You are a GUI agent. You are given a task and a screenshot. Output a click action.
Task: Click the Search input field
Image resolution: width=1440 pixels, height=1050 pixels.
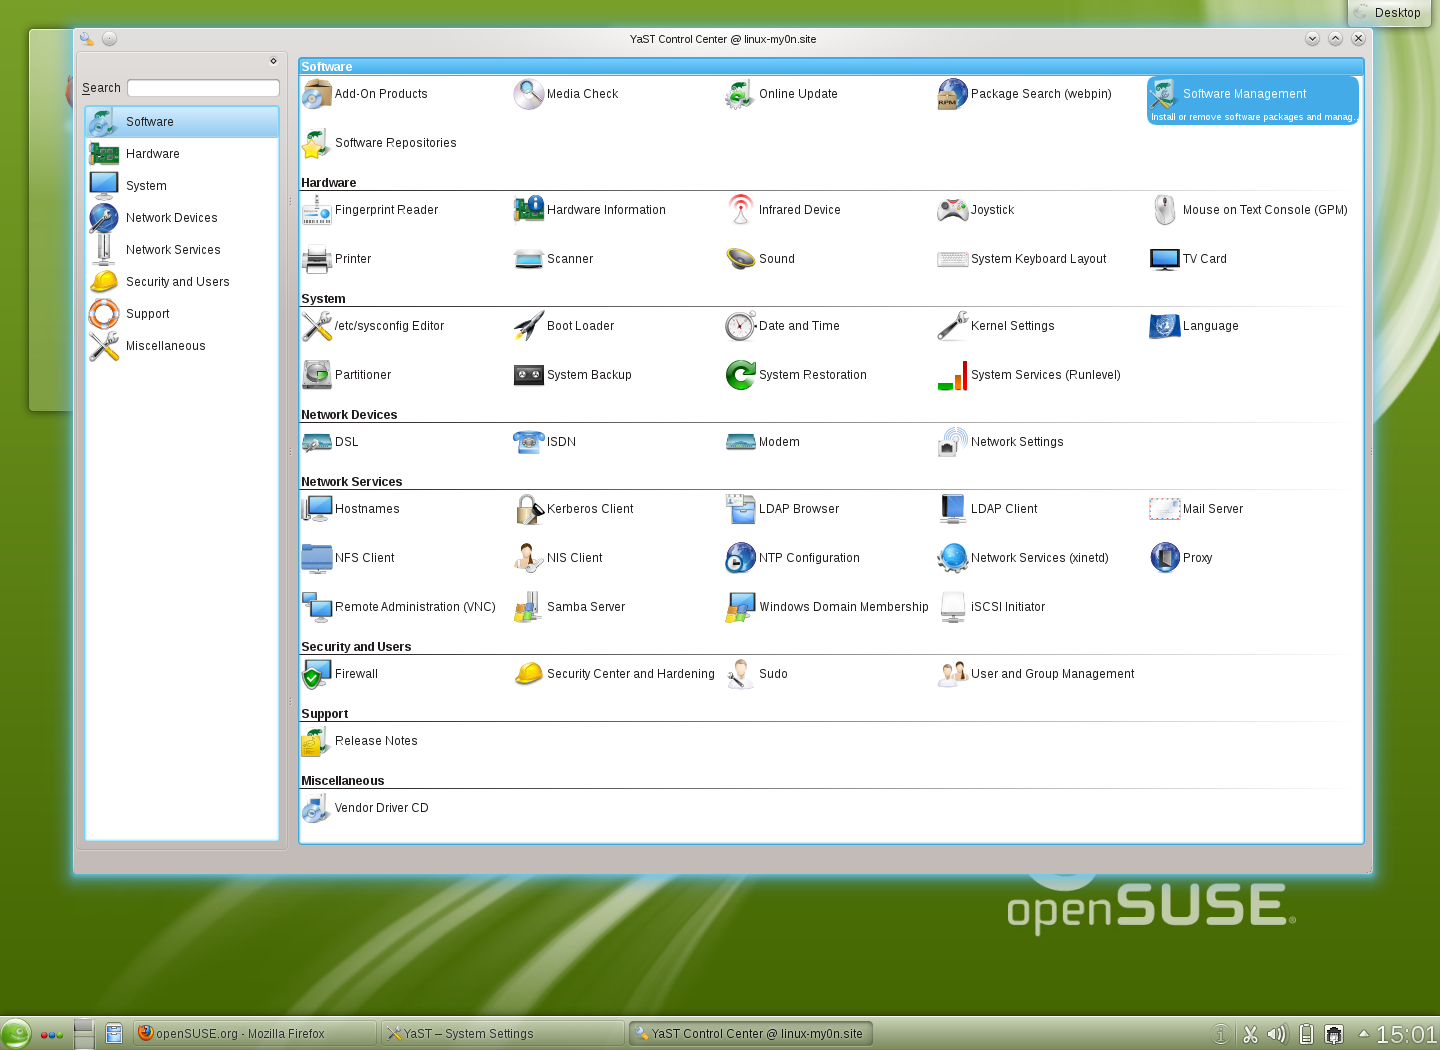(x=203, y=88)
